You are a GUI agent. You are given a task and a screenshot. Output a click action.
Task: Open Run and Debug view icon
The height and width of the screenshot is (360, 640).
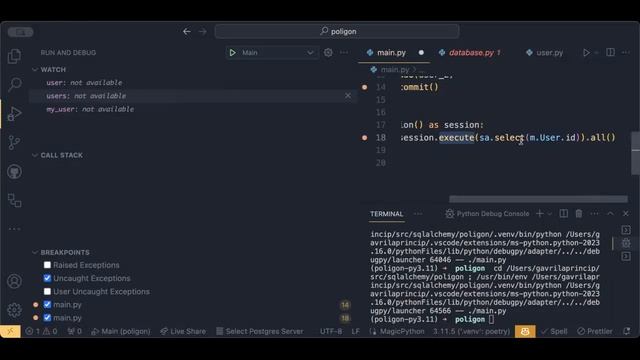coord(15,113)
